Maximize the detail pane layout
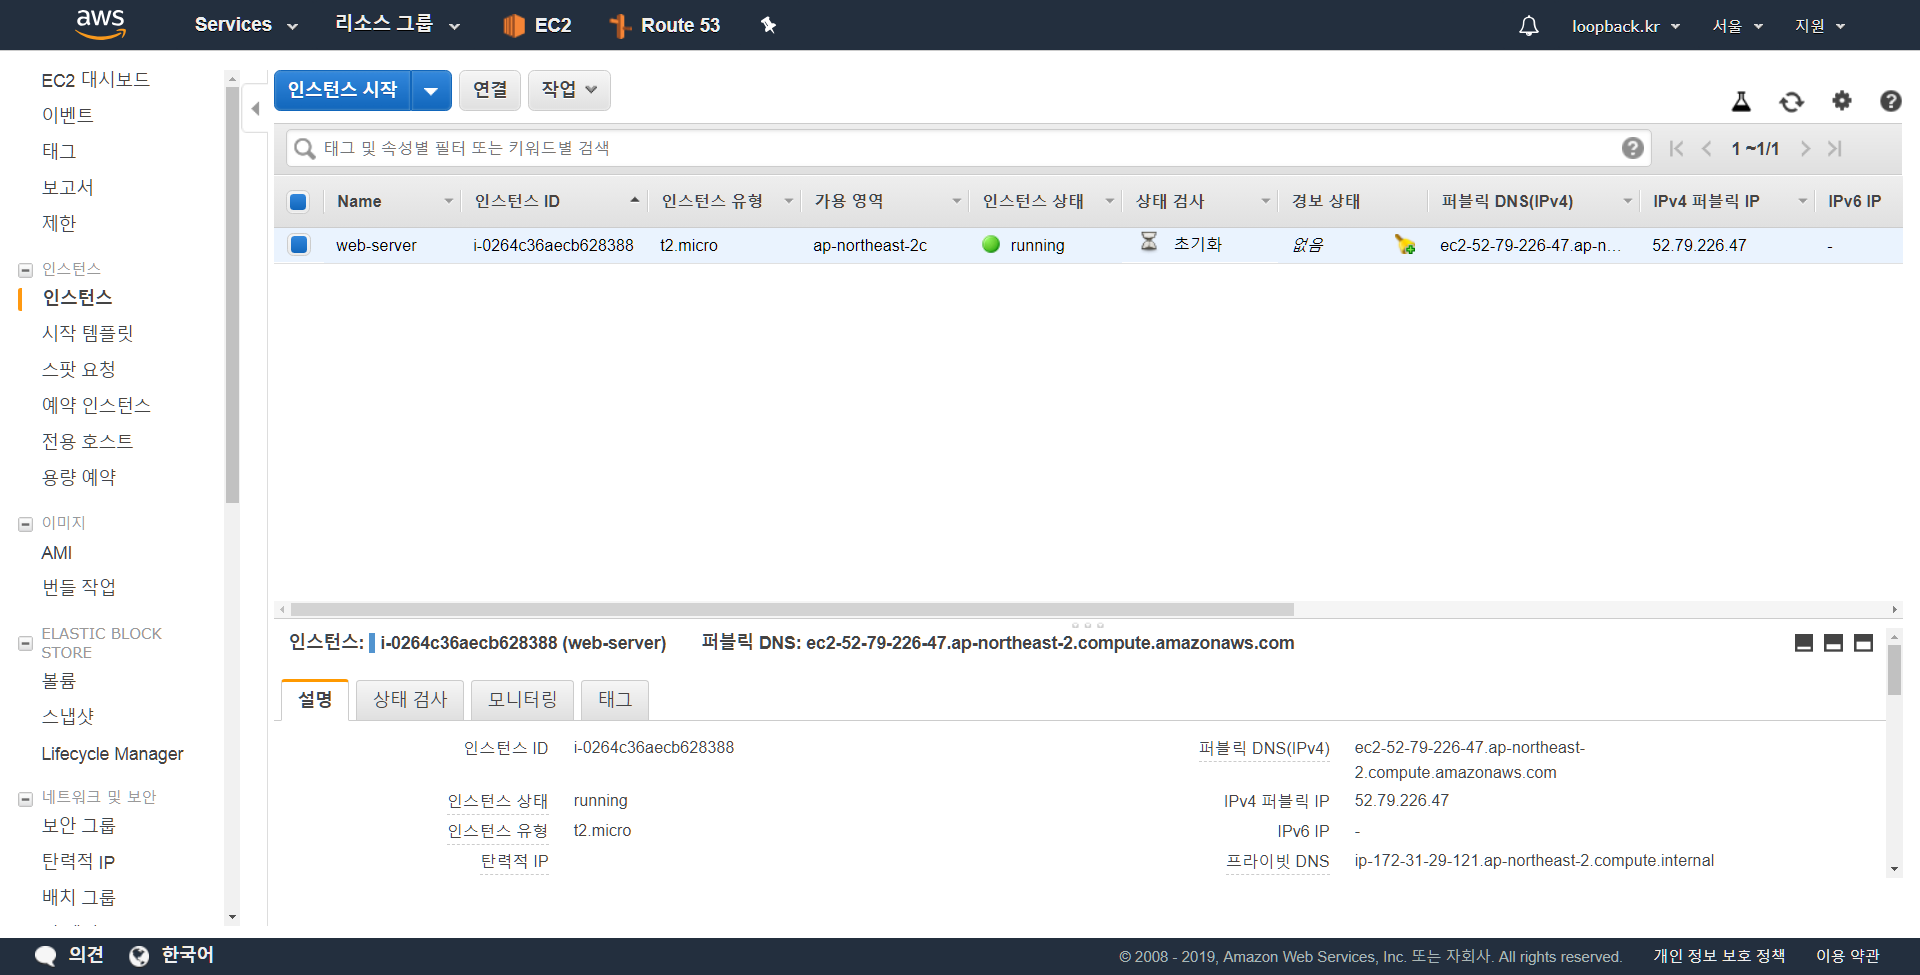This screenshot has width=1920, height=975. [x=1863, y=643]
